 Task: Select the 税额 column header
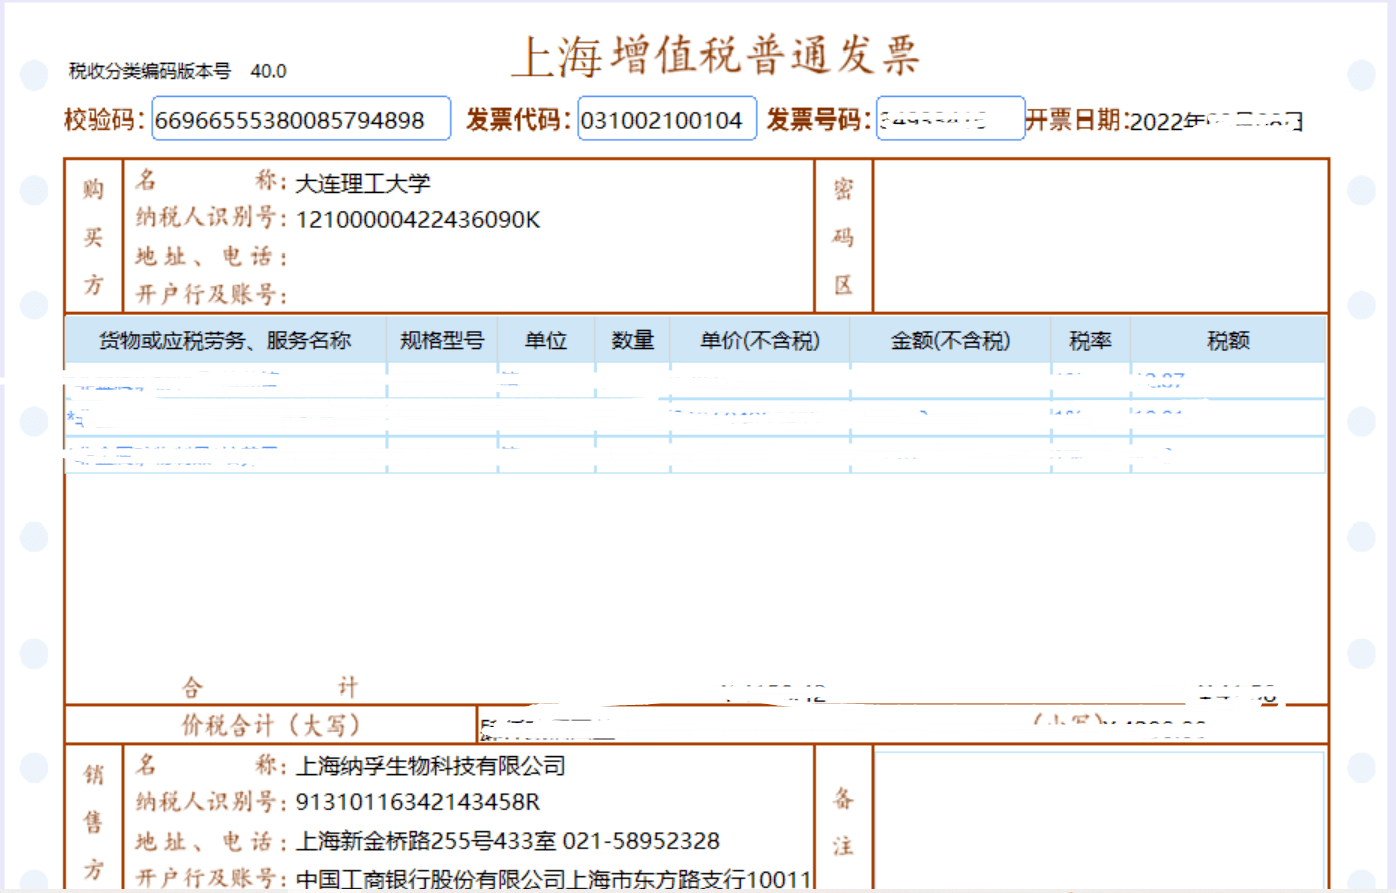[1228, 341]
